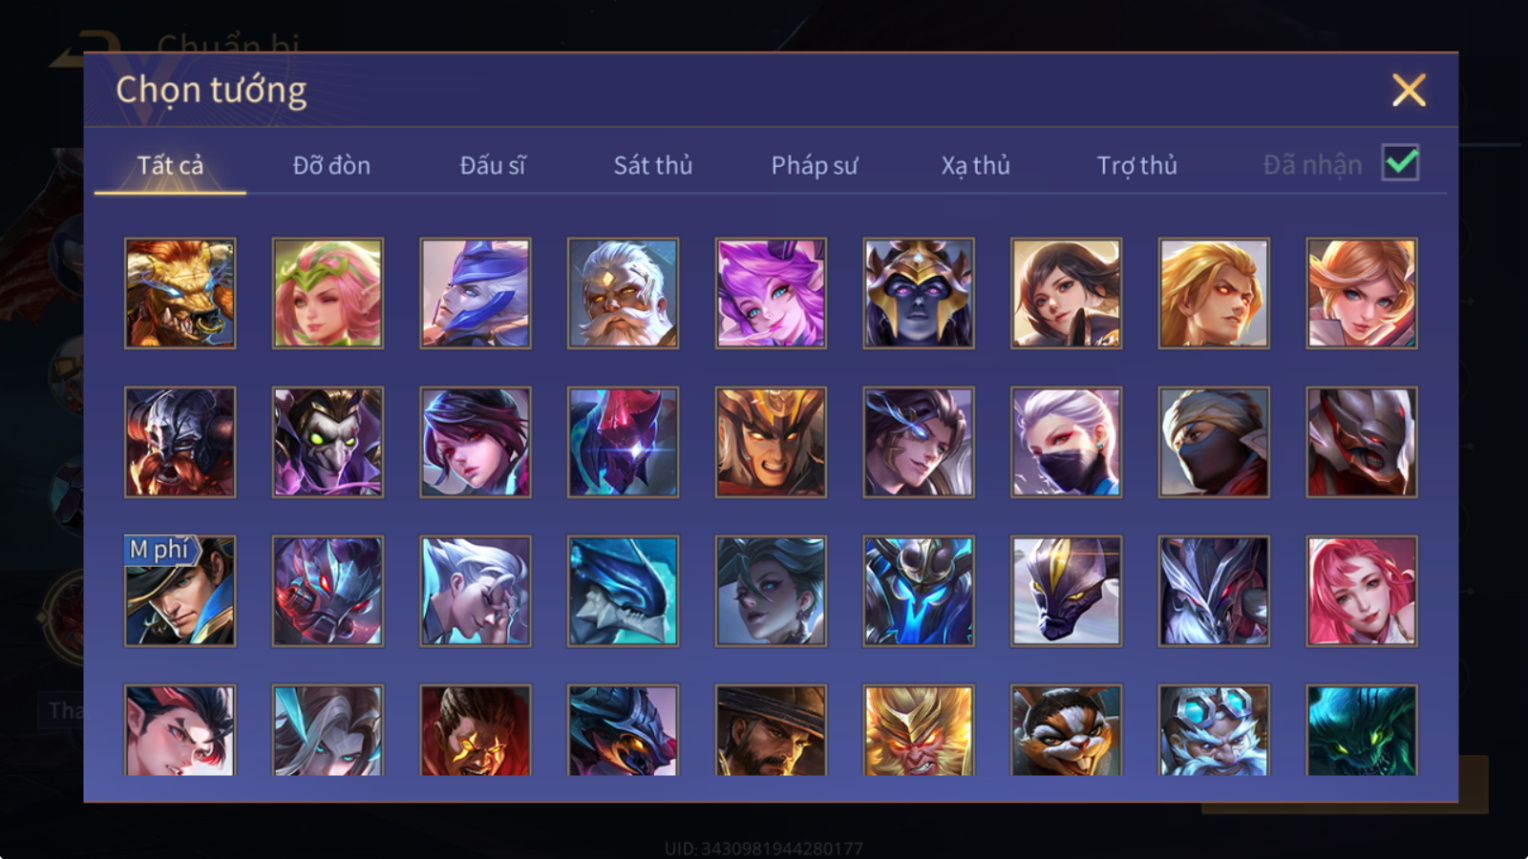The height and width of the screenshot is (859, 1528).
Task: Open the 'Sát thủ' tab
Action: click(x=653, y=165)
